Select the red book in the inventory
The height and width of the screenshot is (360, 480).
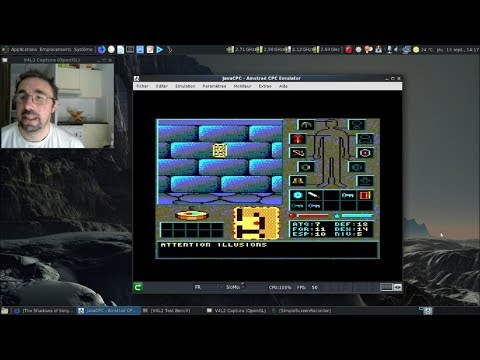[x=365, y=195]
